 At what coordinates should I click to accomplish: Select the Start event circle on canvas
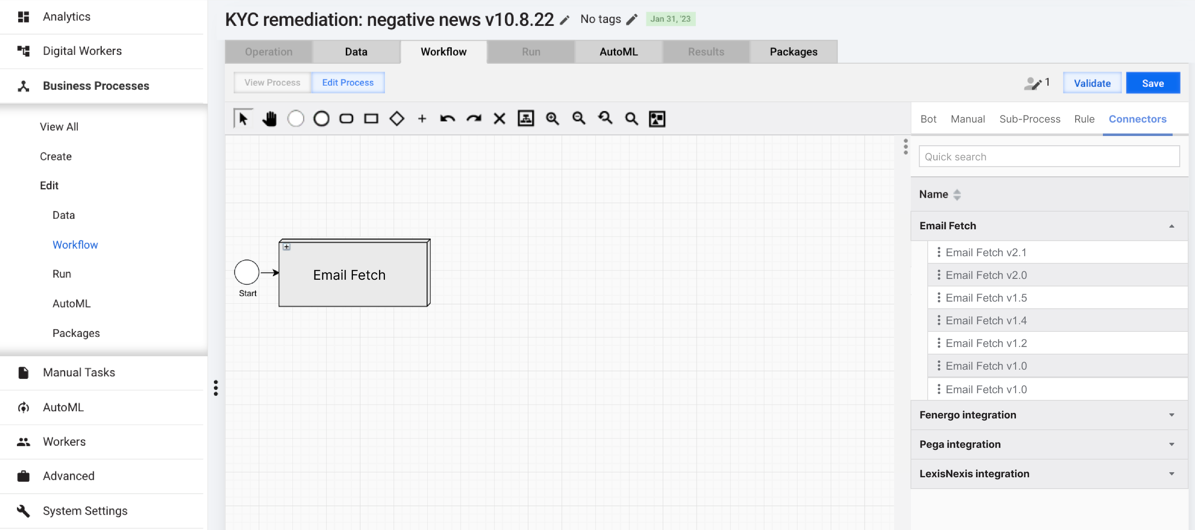point(246,272)
